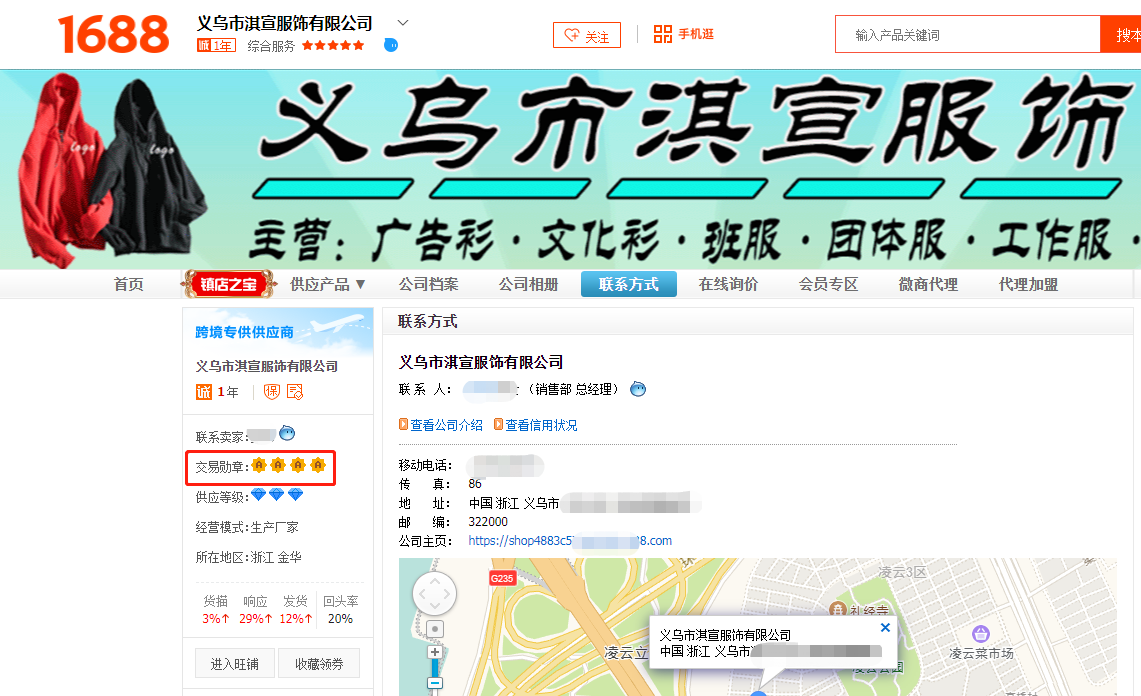Click 进入旺铺 button
The image size is (1141, 696).
[x=234, y=663]
